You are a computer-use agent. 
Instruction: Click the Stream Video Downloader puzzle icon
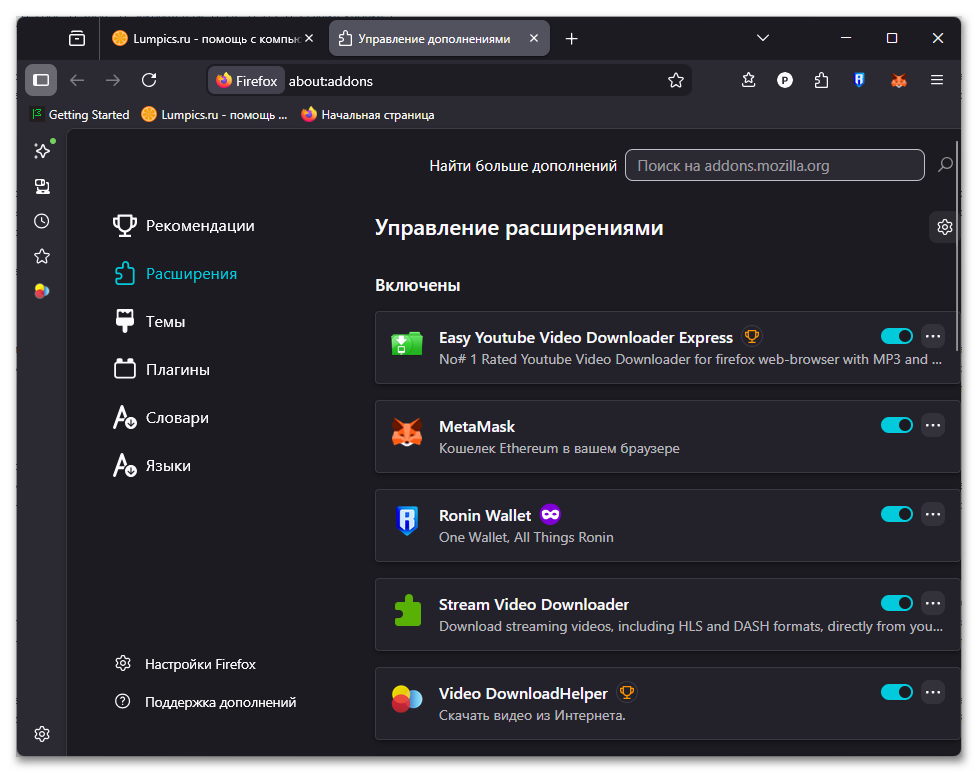coord(407,611)
